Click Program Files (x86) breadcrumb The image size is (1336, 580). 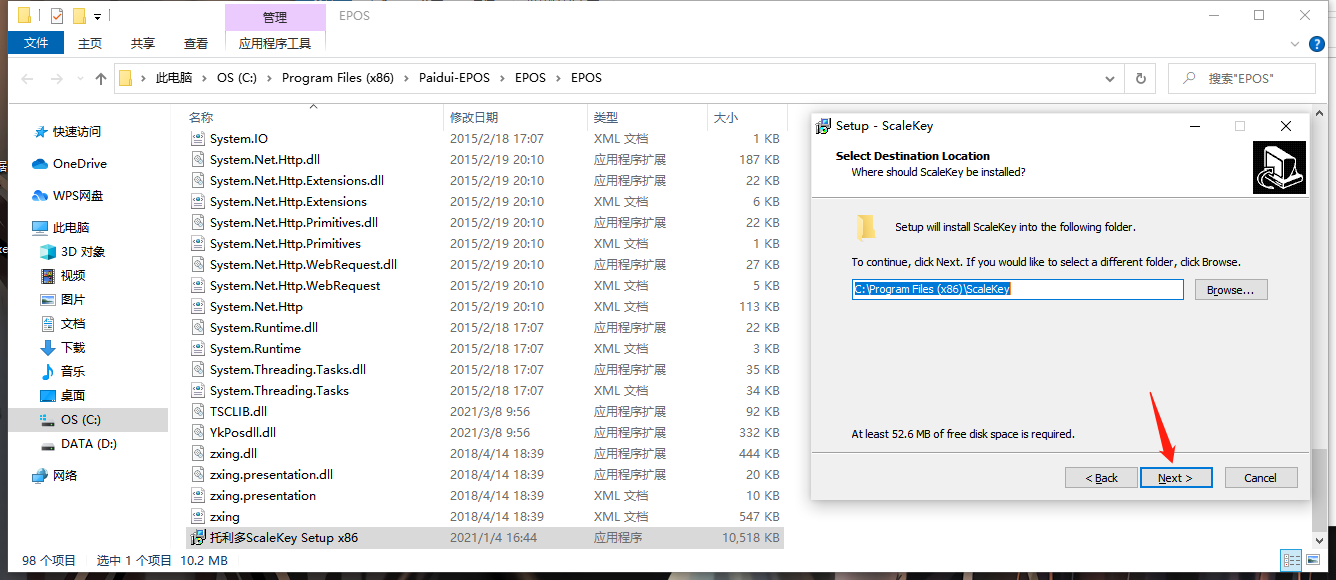[x=337, y=78]
